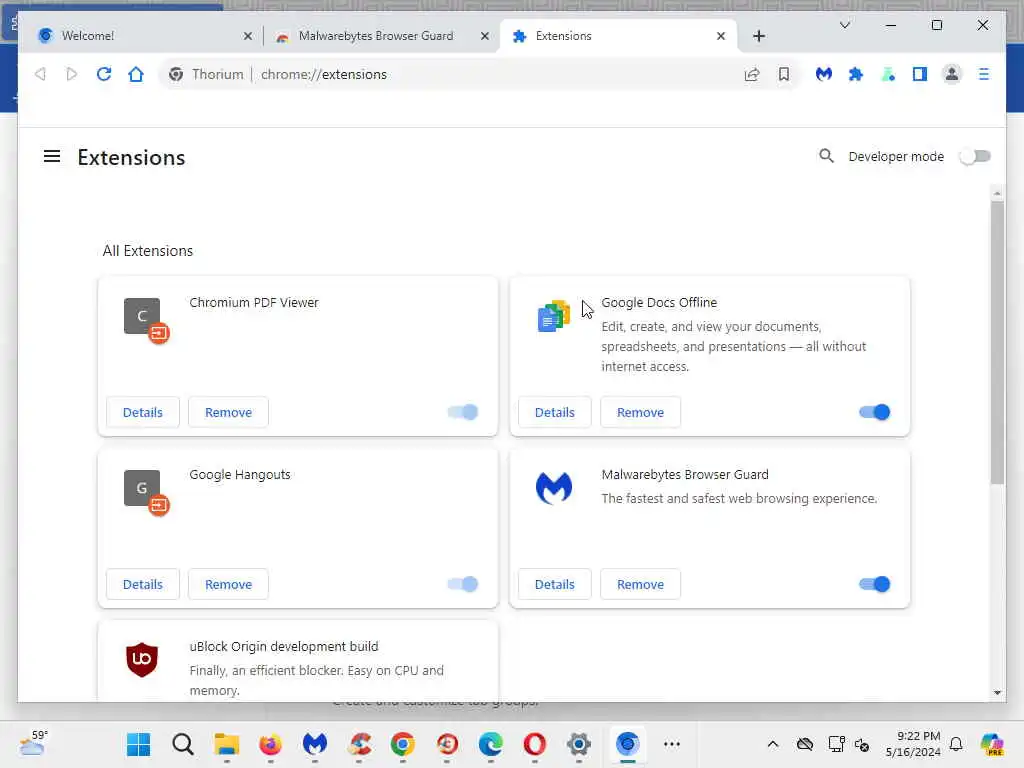Viewport: 1024px width, 768px height.
Task: Open Settings gear from taskbar
Action: 578,744
